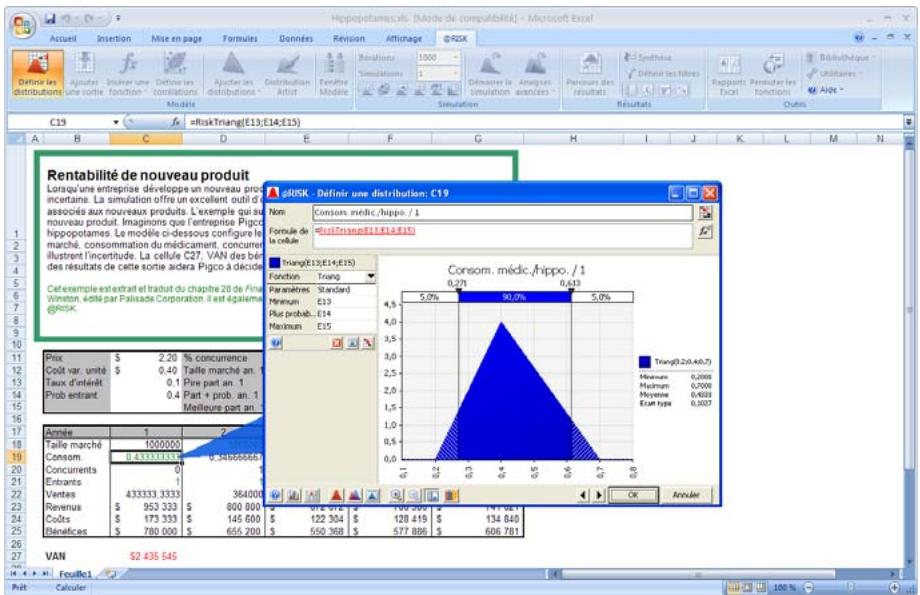
Task: Click Permuter les fonctions icon
Action: click(x=774, y=71)
